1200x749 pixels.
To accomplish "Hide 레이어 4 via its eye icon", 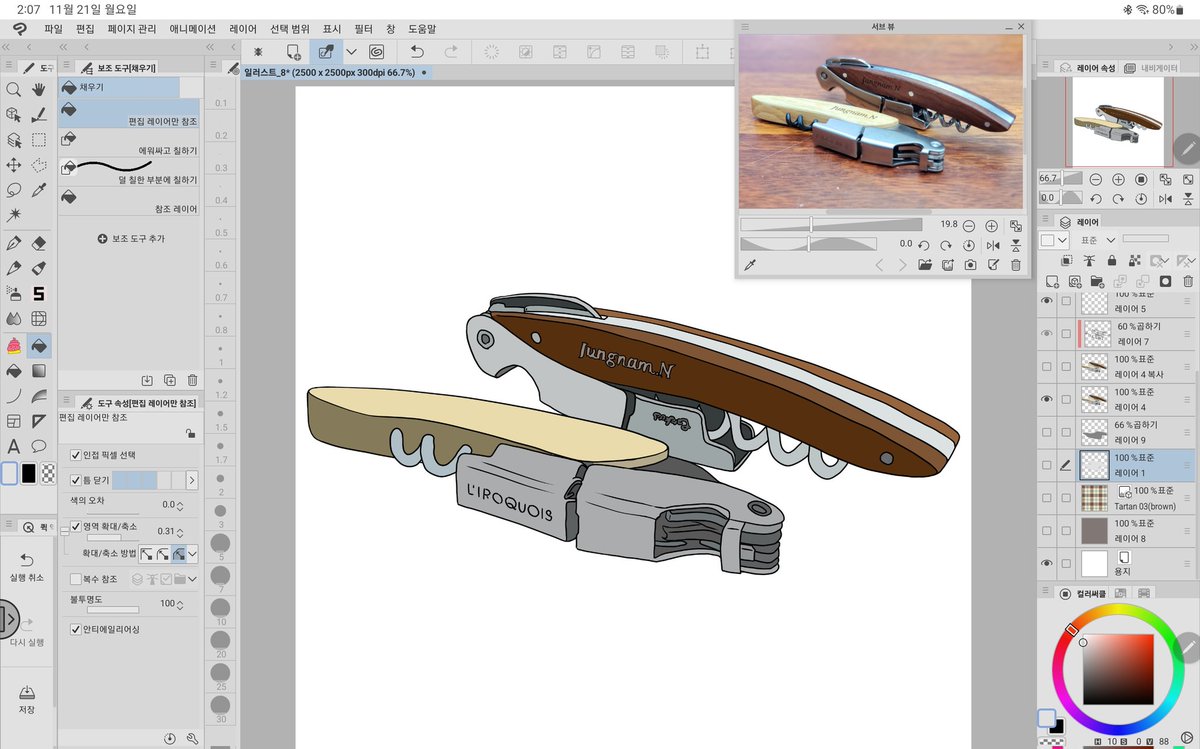I will 1047,398.
